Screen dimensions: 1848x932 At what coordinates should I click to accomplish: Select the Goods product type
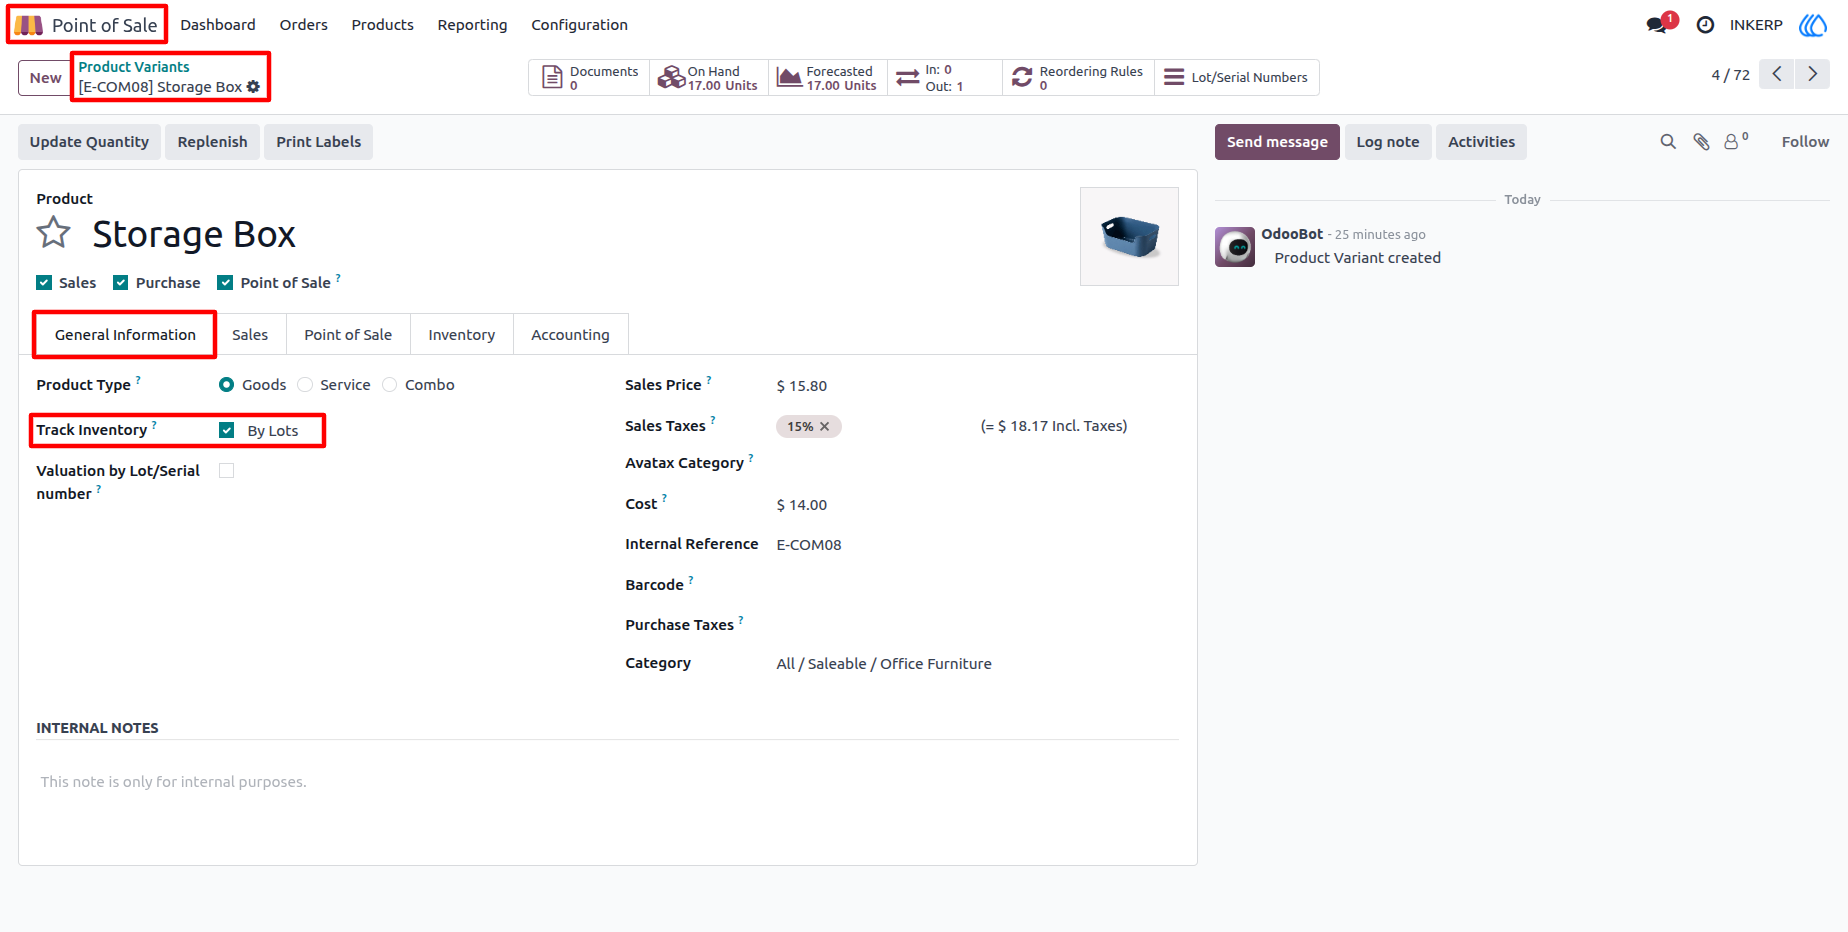227,385
